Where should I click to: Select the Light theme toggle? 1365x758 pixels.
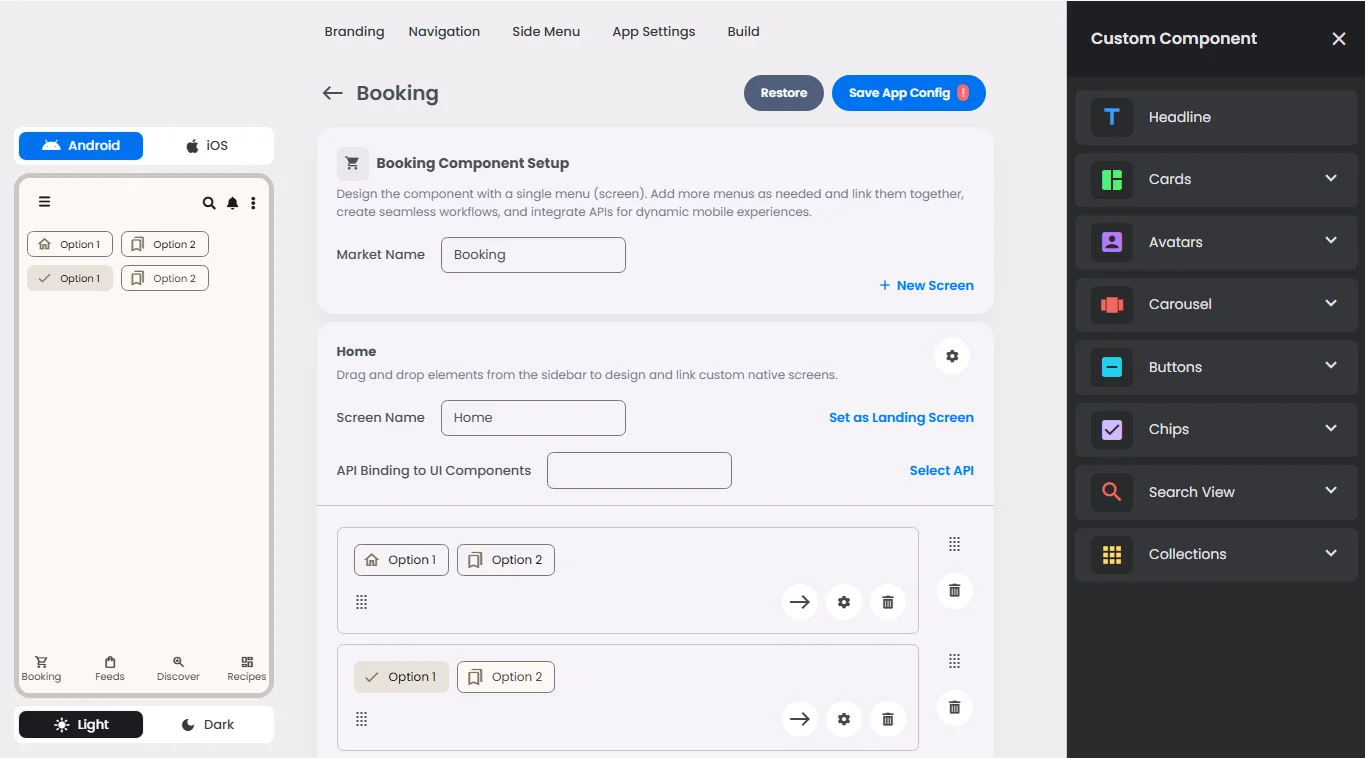pyautogui.click(x=81, y=725)
